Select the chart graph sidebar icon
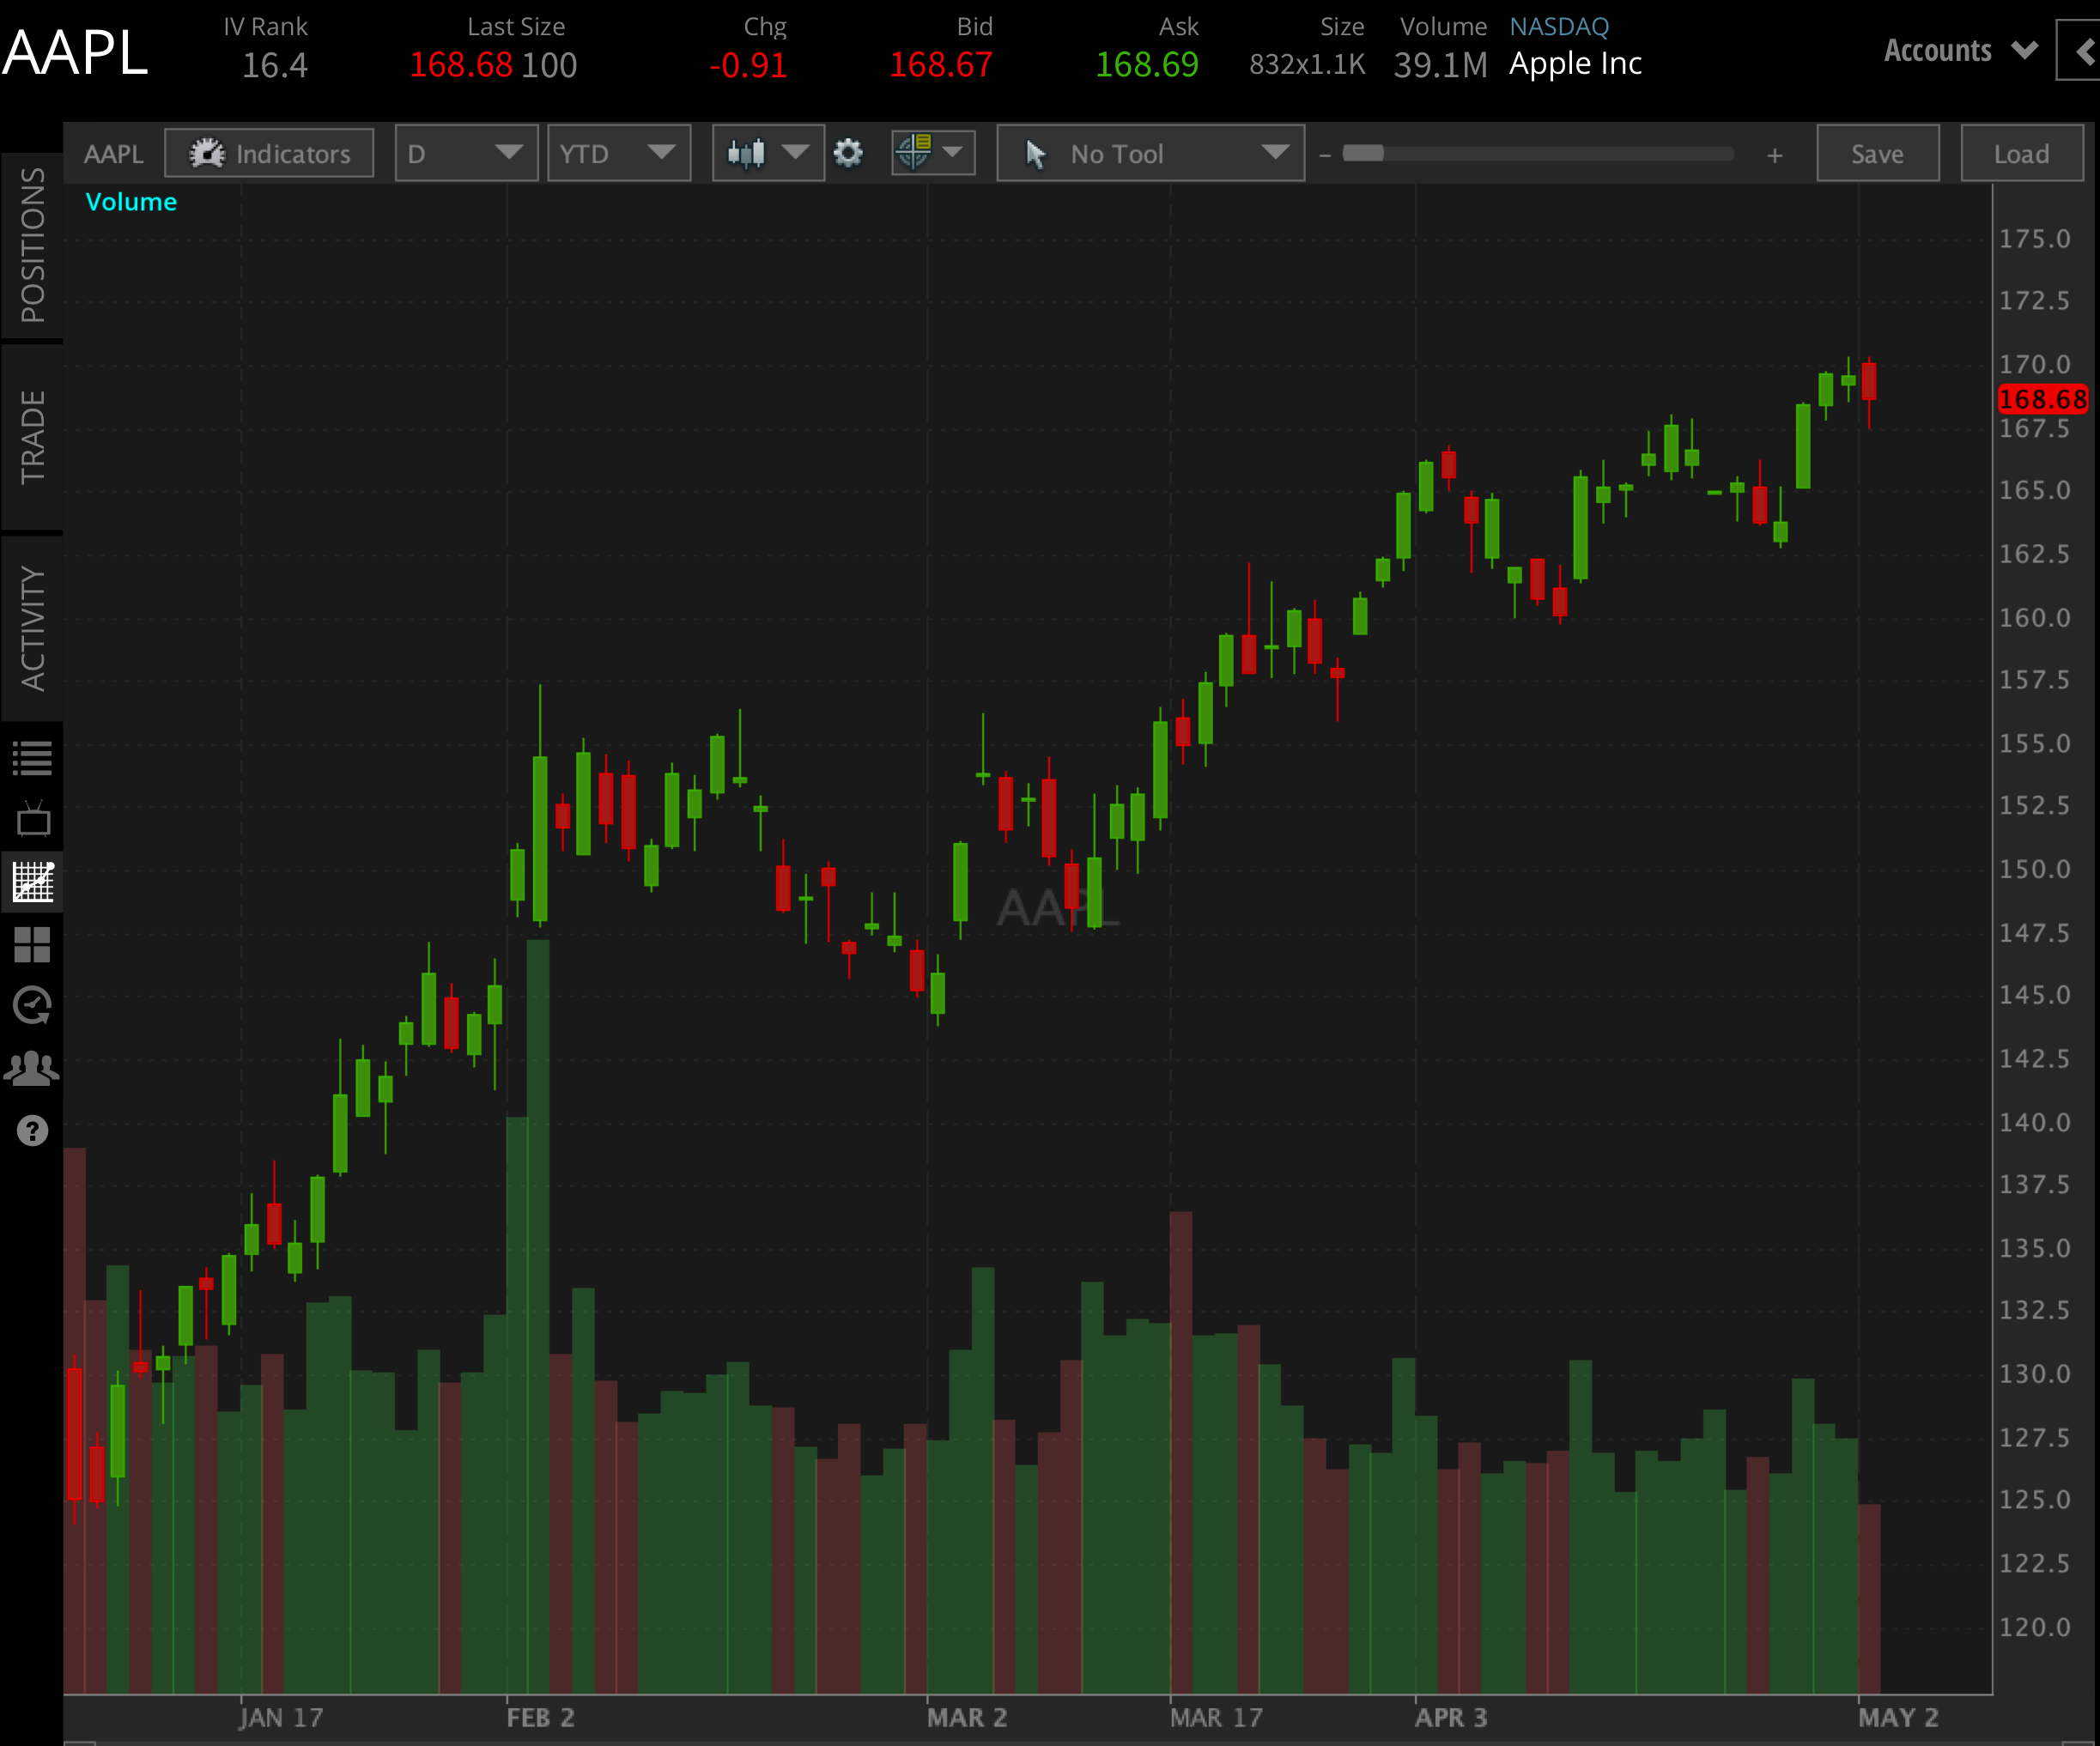Screen dimensions: 2100x1746 click(32, 882)
